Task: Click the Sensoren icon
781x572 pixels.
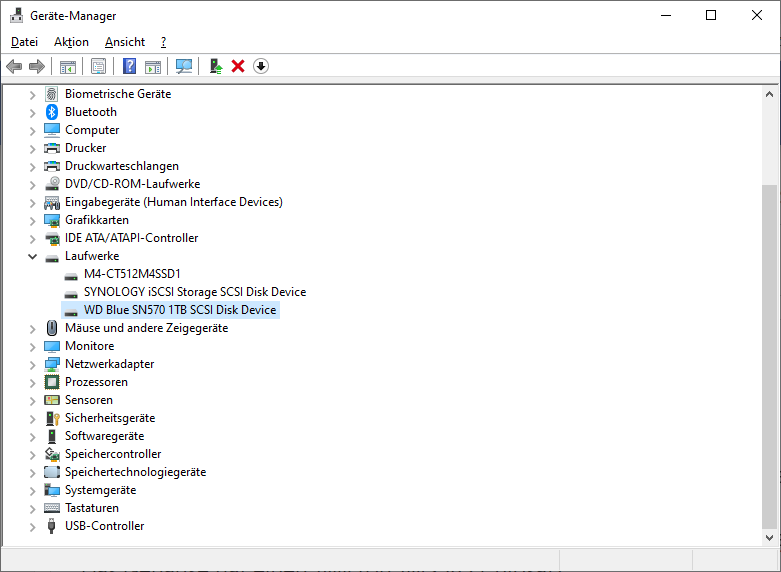Action: (52, 400)
